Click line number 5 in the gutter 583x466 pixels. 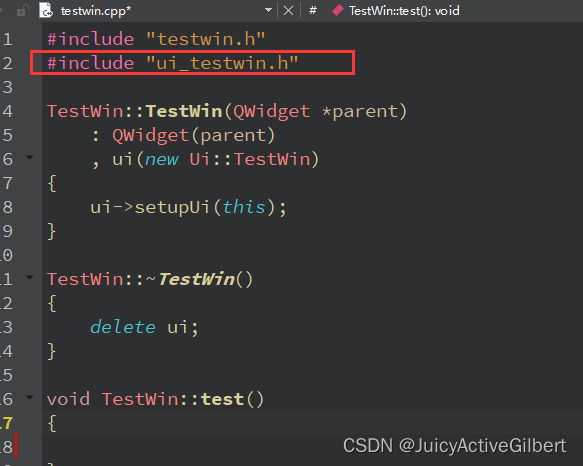pos(7,135)
